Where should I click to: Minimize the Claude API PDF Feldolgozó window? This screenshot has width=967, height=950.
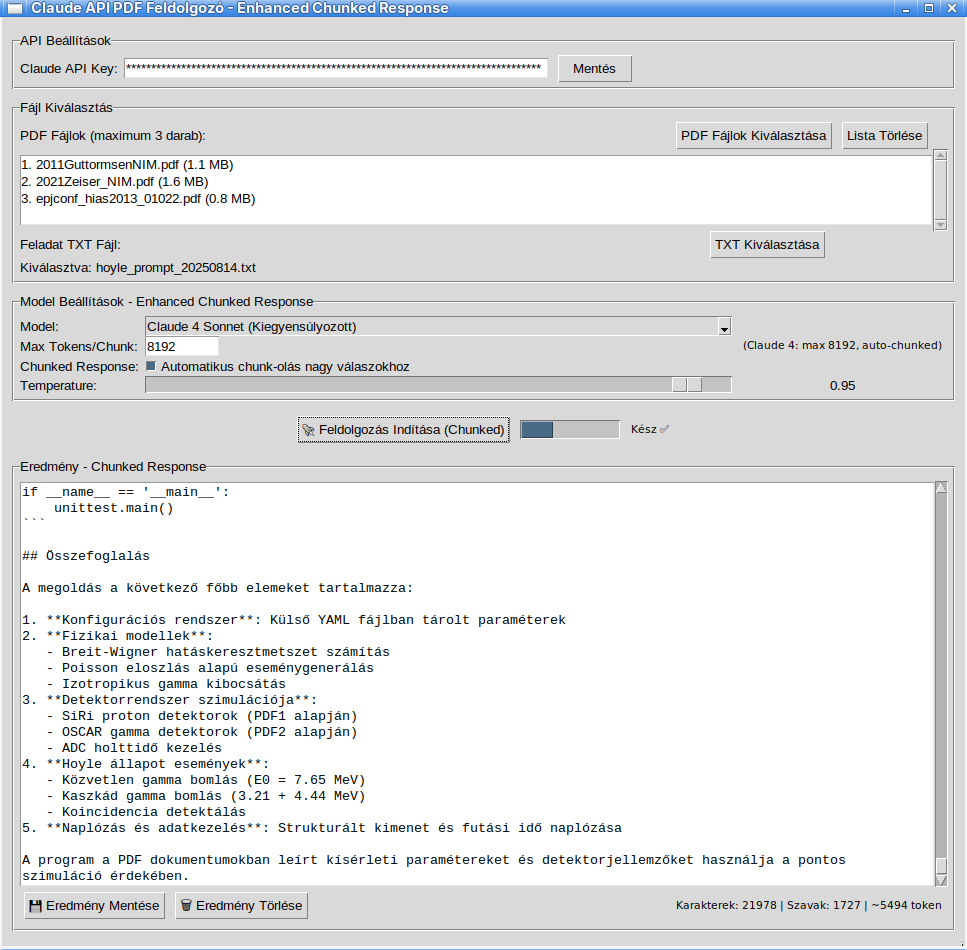tap(906, 9)
